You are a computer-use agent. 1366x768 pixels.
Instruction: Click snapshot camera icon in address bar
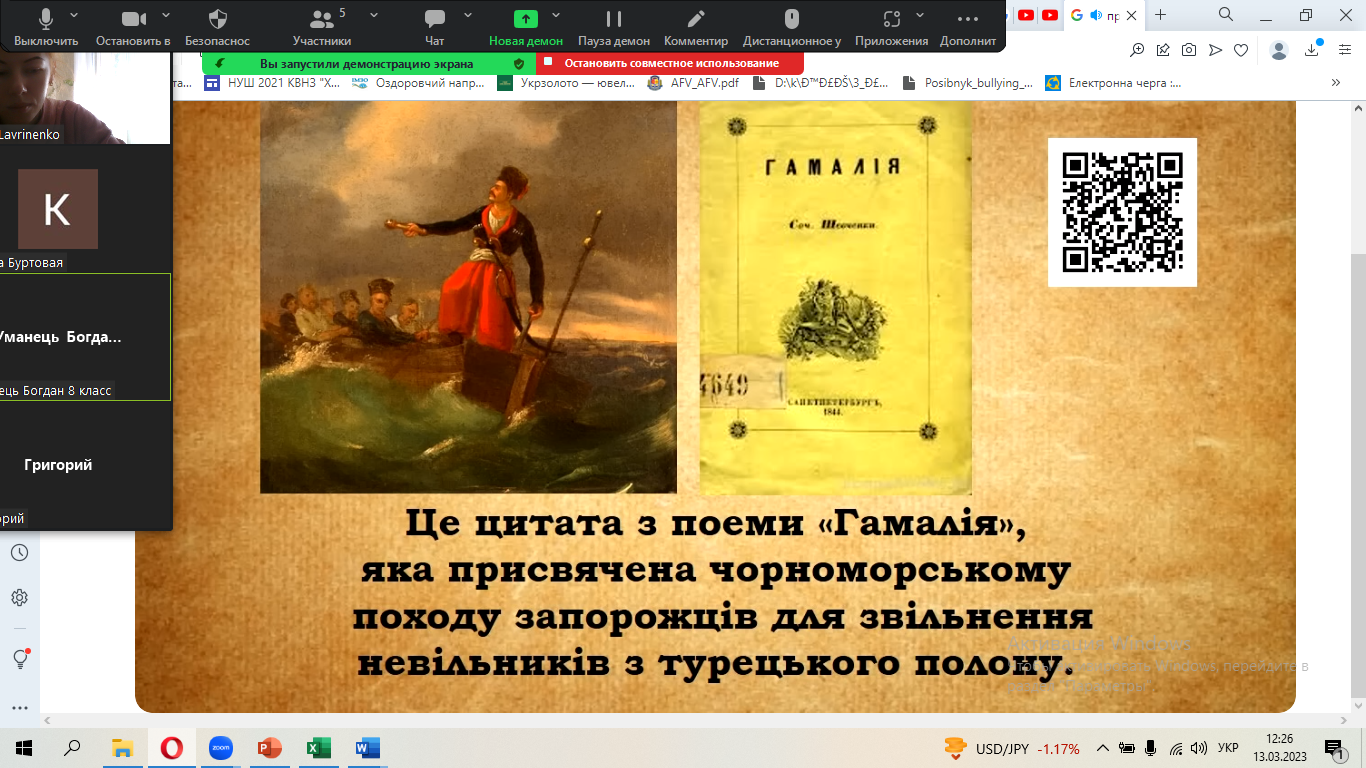click(x=1189, y=50)
